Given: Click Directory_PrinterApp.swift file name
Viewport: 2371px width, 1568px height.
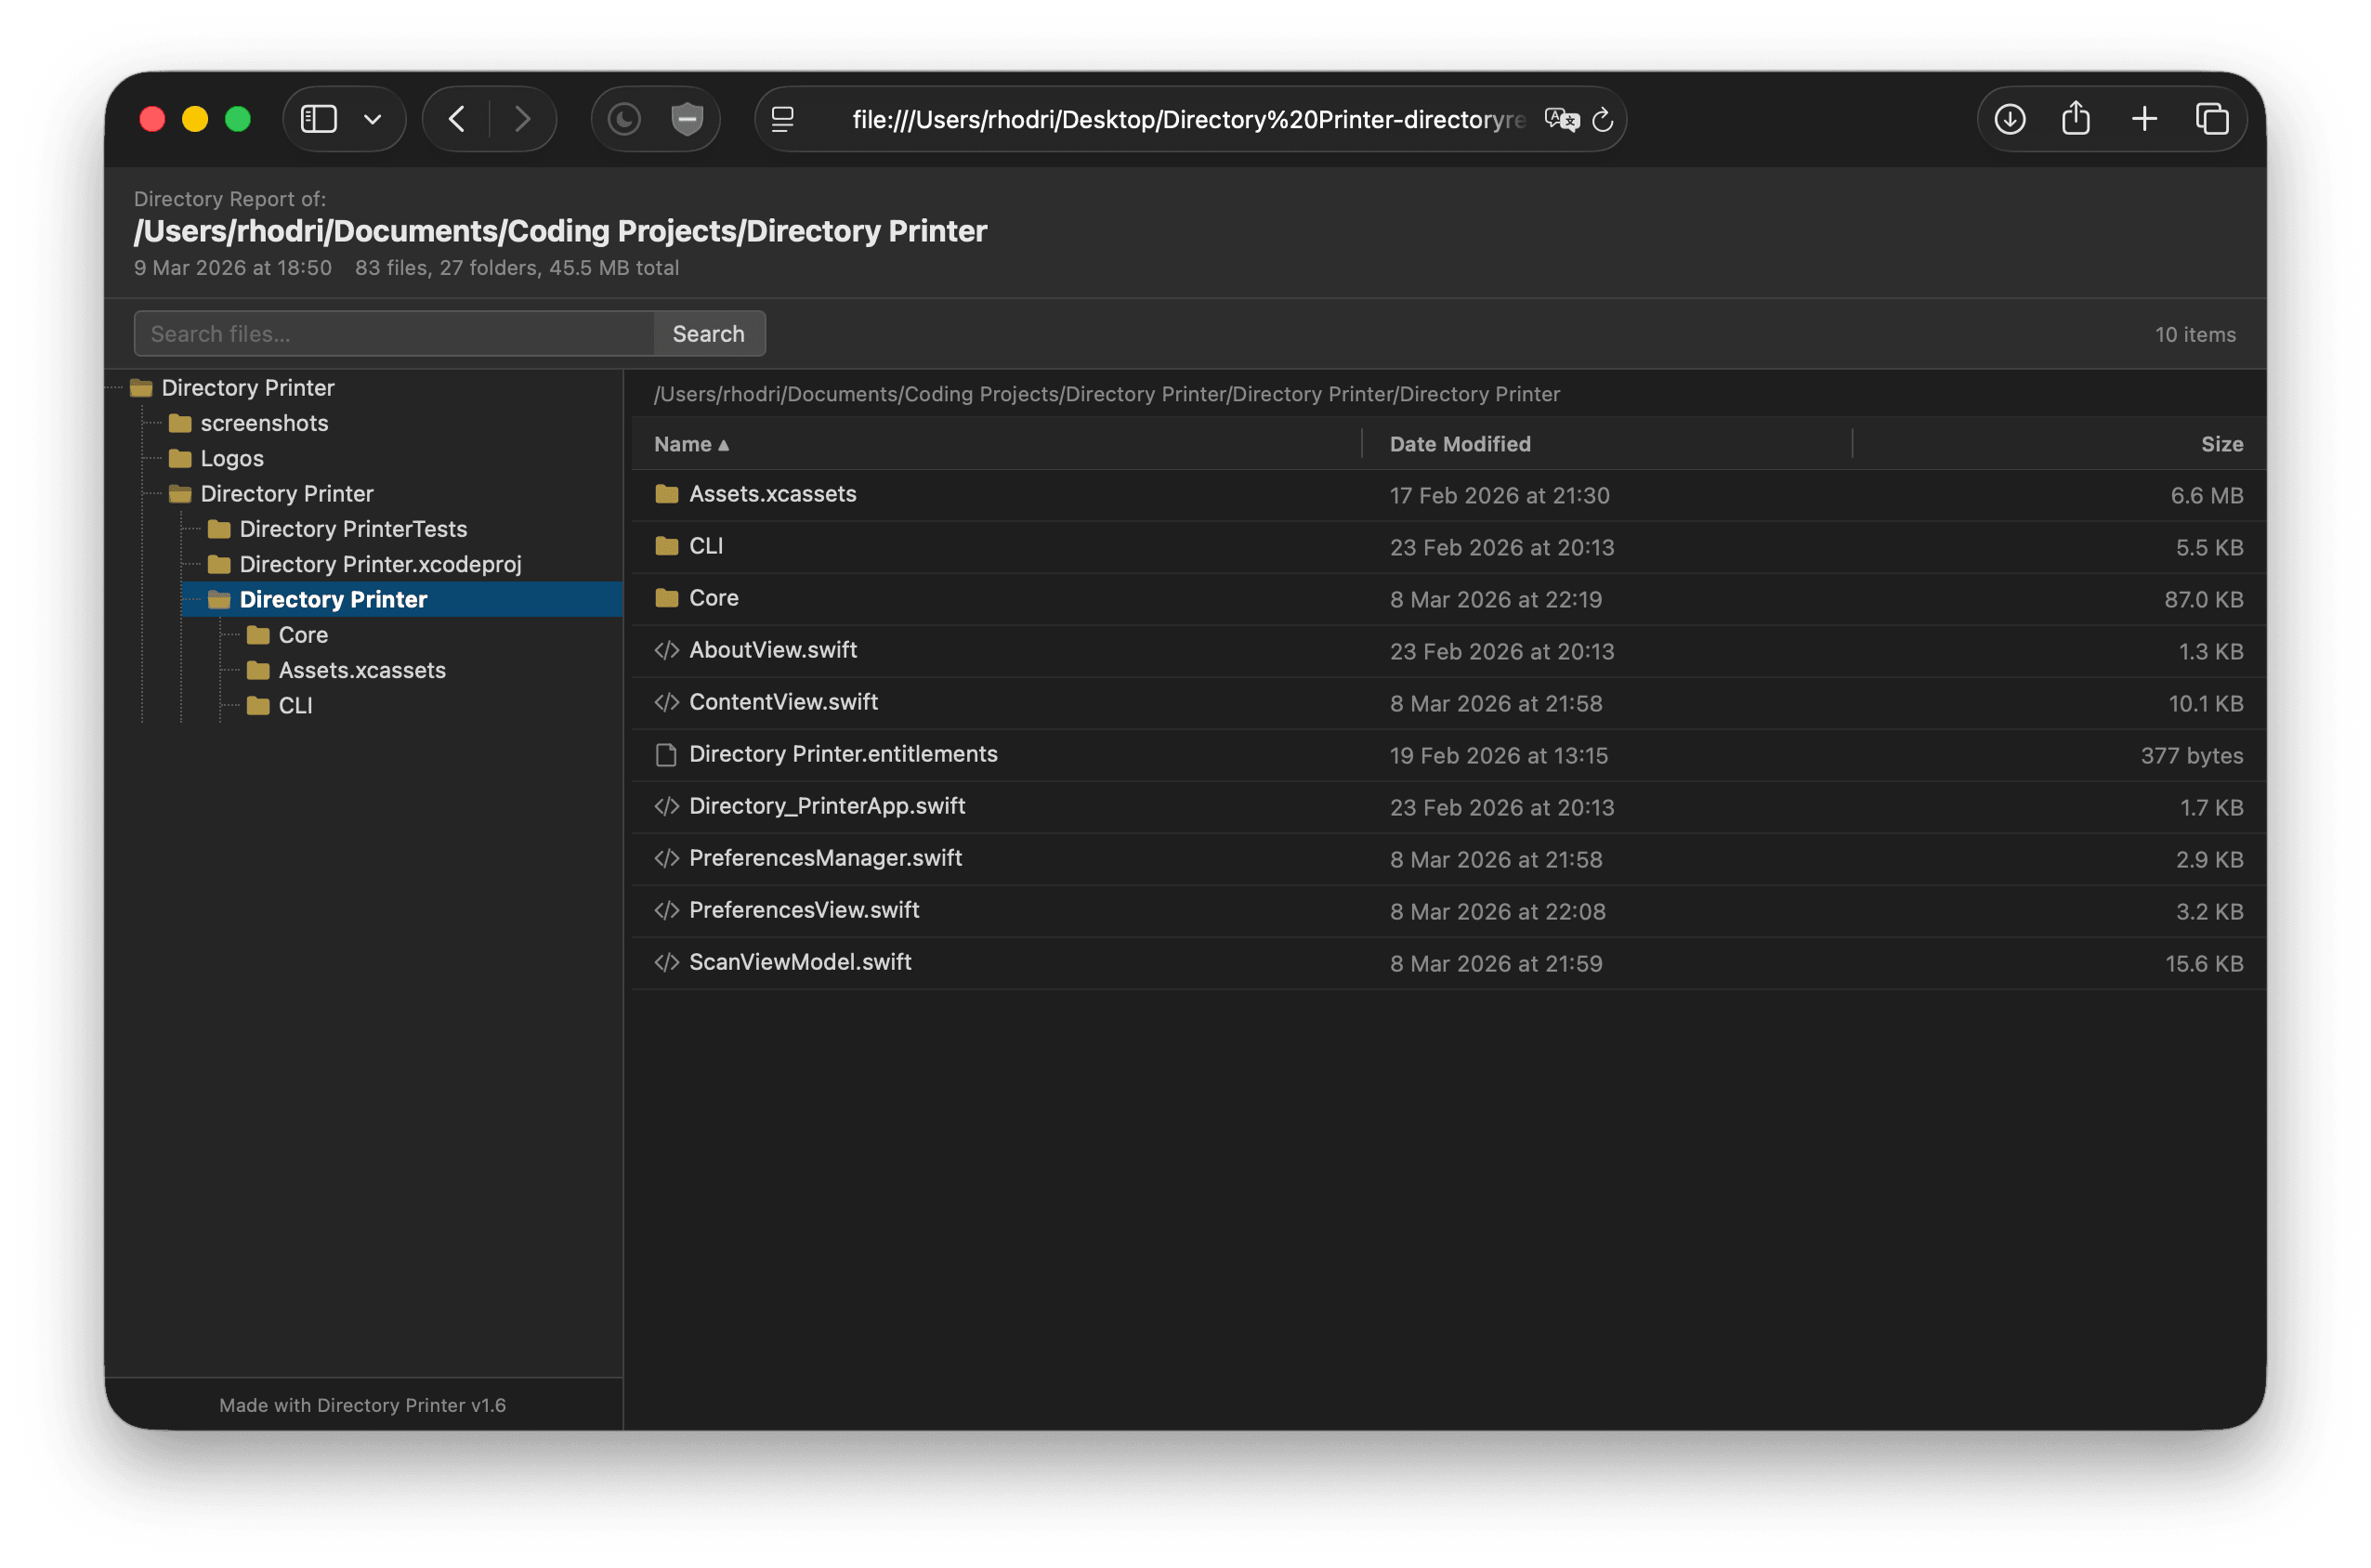Looking at the screenshot, I should [827, 806].
